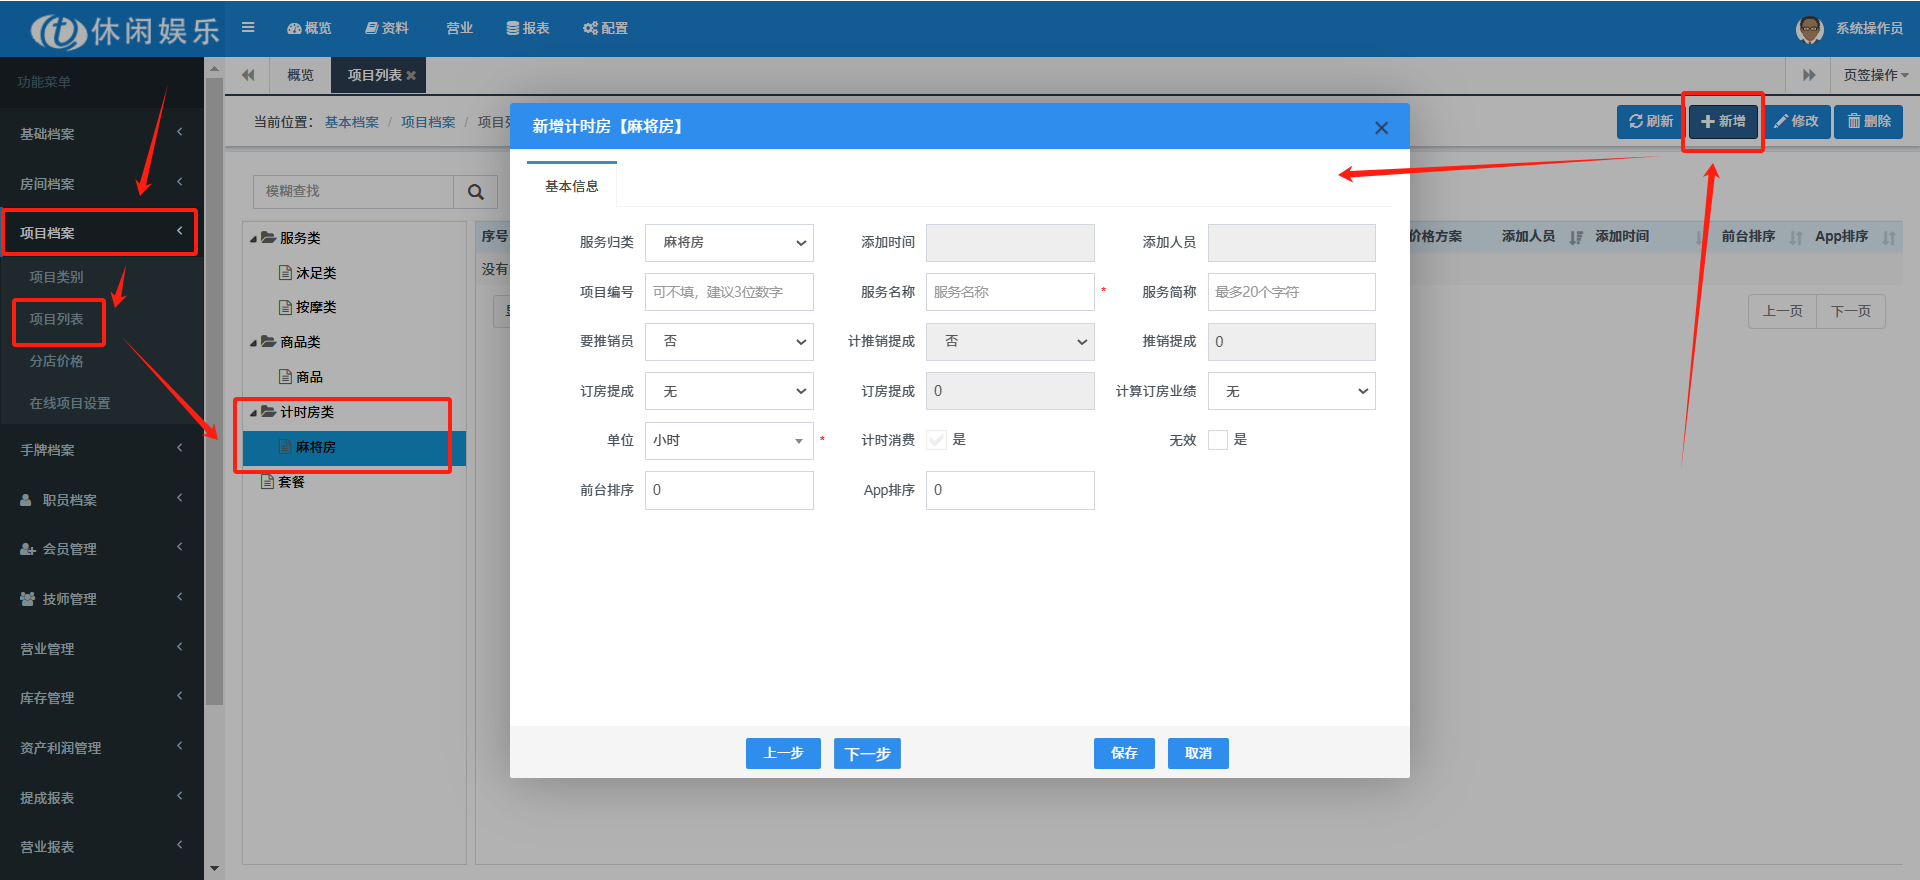Click the 保存 button

(x=1124, y=753)
